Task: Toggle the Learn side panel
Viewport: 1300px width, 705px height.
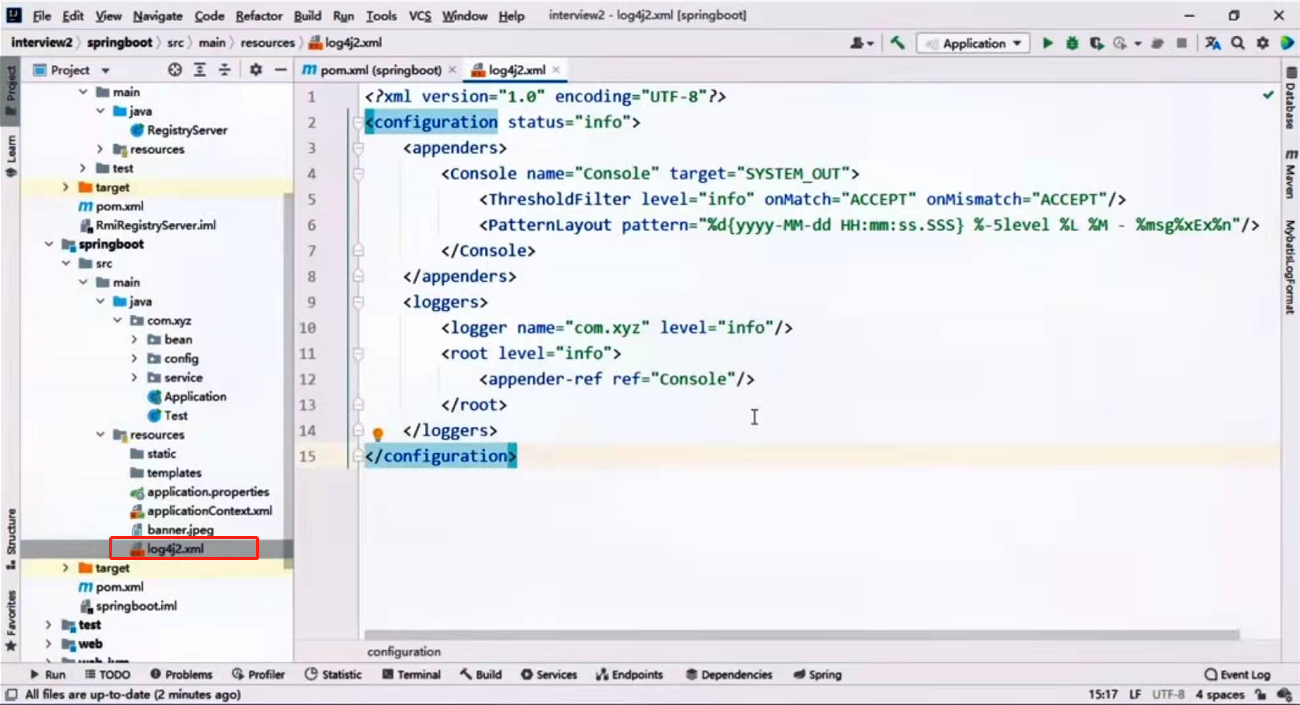Action: coord(11,155)
